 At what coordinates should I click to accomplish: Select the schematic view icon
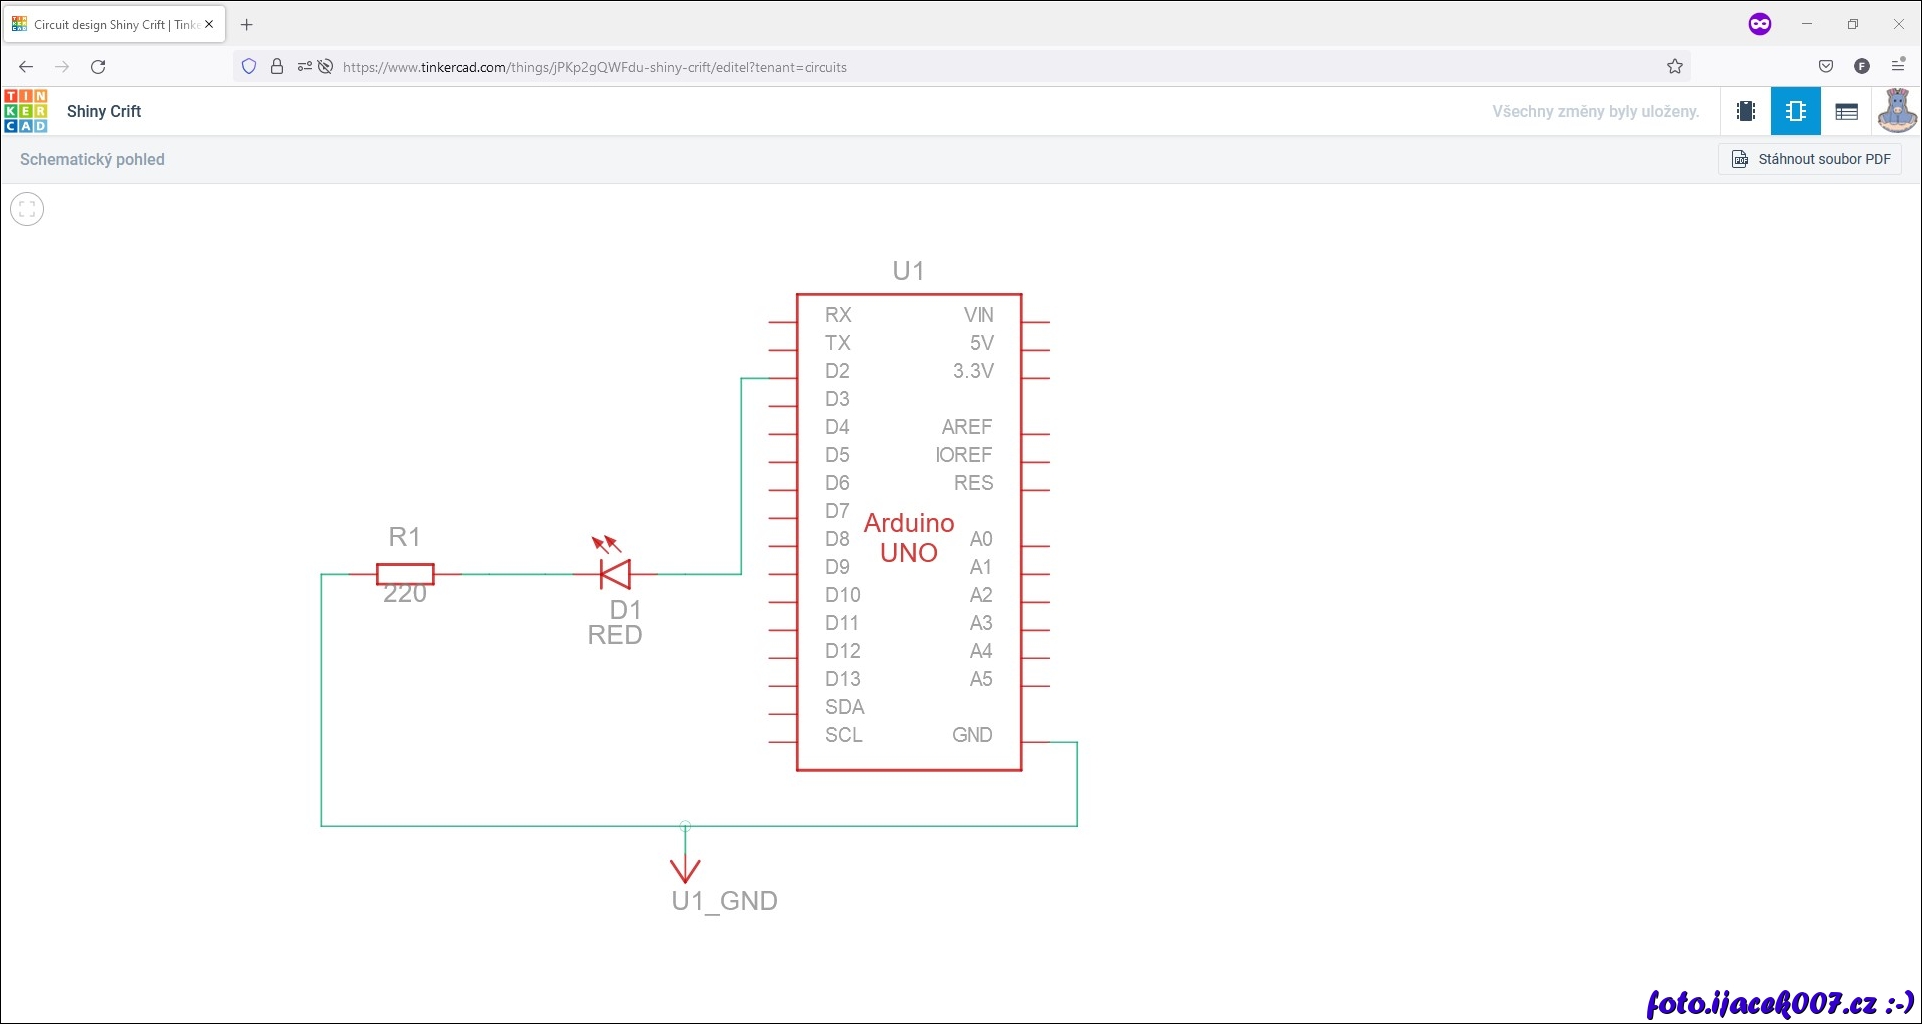pyautogui.click(x=1796, y=111)
